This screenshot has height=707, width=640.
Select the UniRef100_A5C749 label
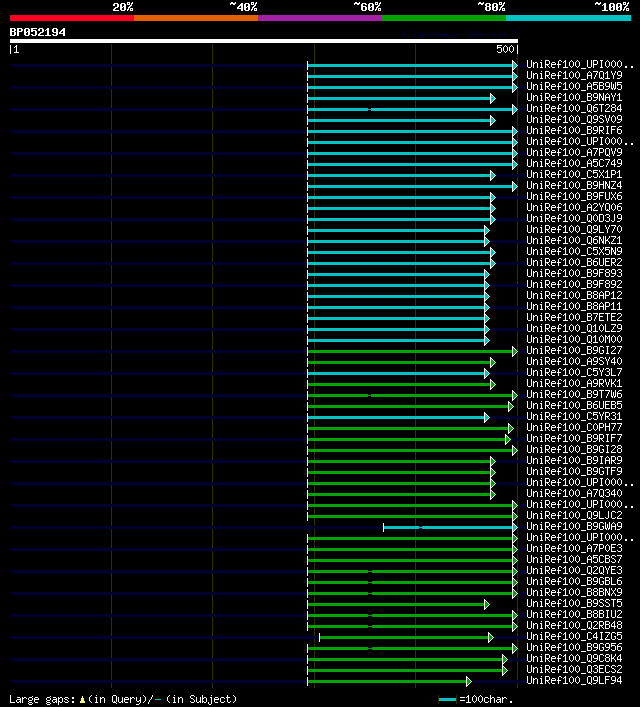click(x=574, y=163)
